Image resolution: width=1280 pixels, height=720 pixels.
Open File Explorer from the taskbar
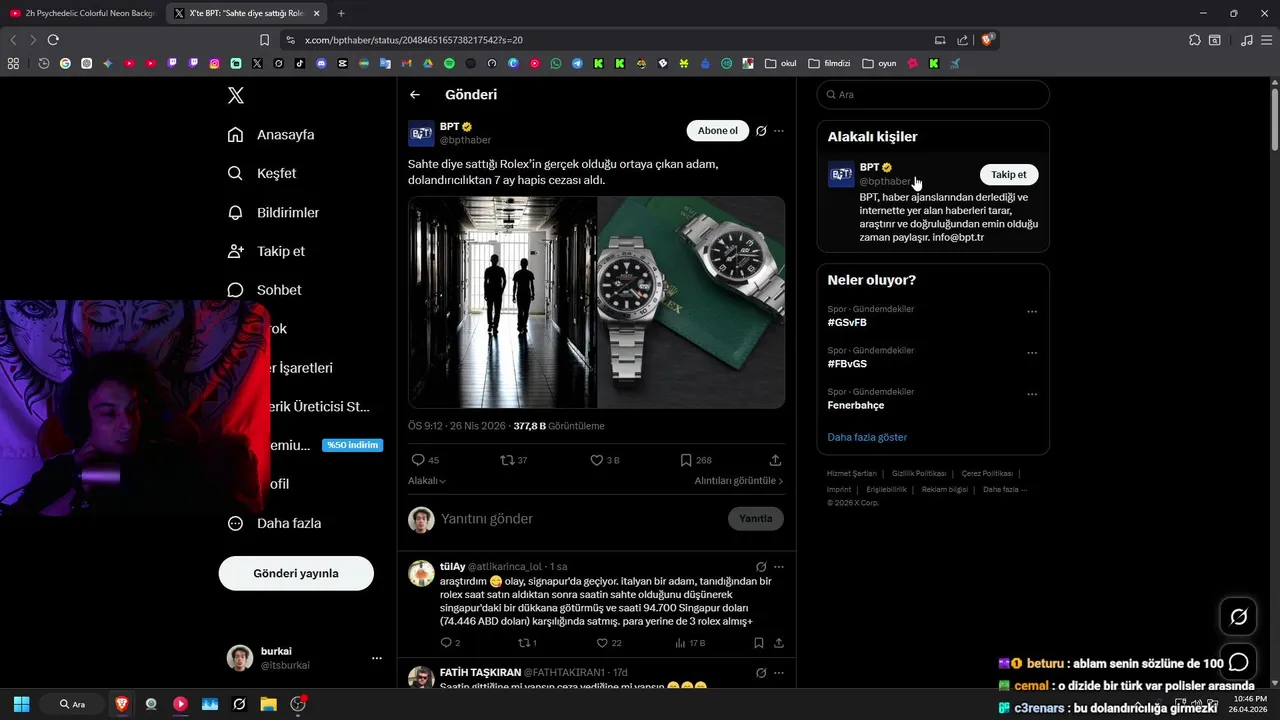(x=268, y=704)
